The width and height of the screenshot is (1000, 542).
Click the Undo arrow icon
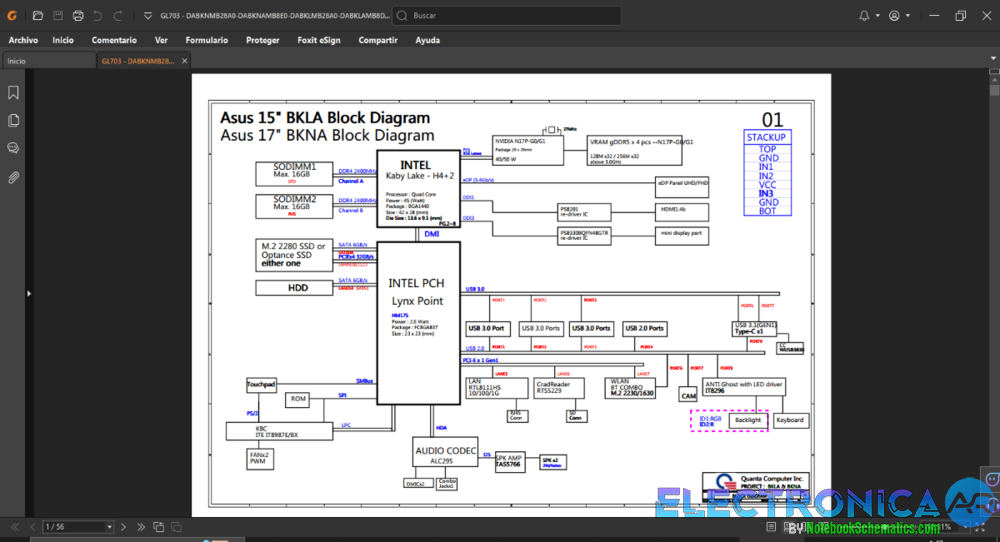(x=97, y=16)
